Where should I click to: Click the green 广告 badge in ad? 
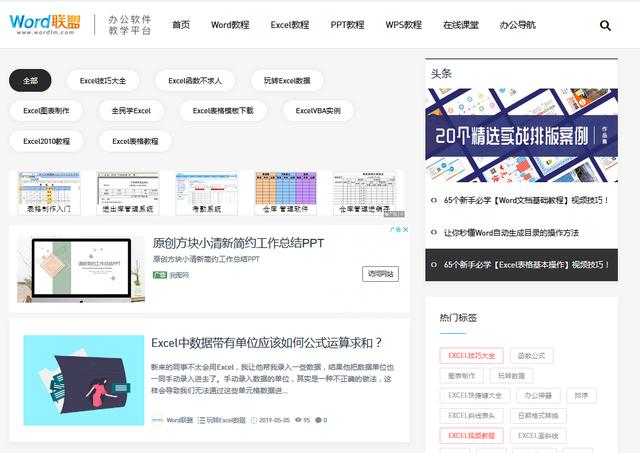click(160, 275)
